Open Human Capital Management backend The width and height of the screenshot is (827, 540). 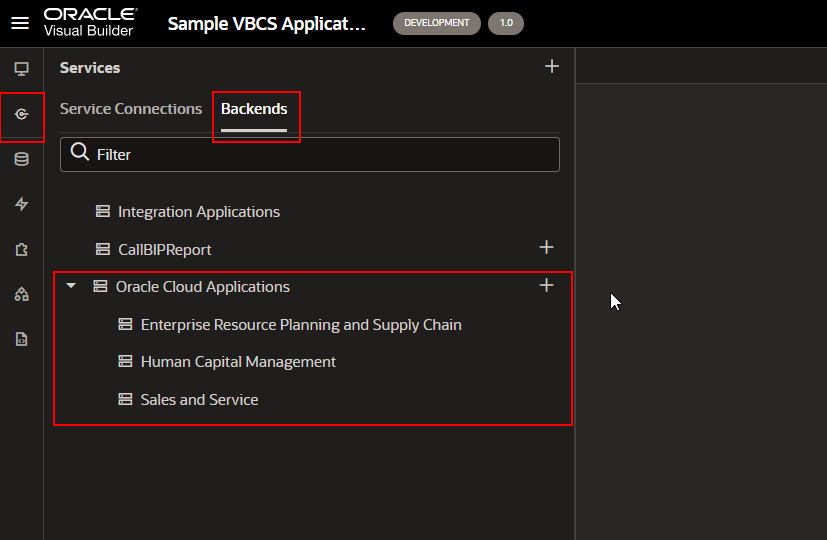pyautogui.click(x=238, y=362)
